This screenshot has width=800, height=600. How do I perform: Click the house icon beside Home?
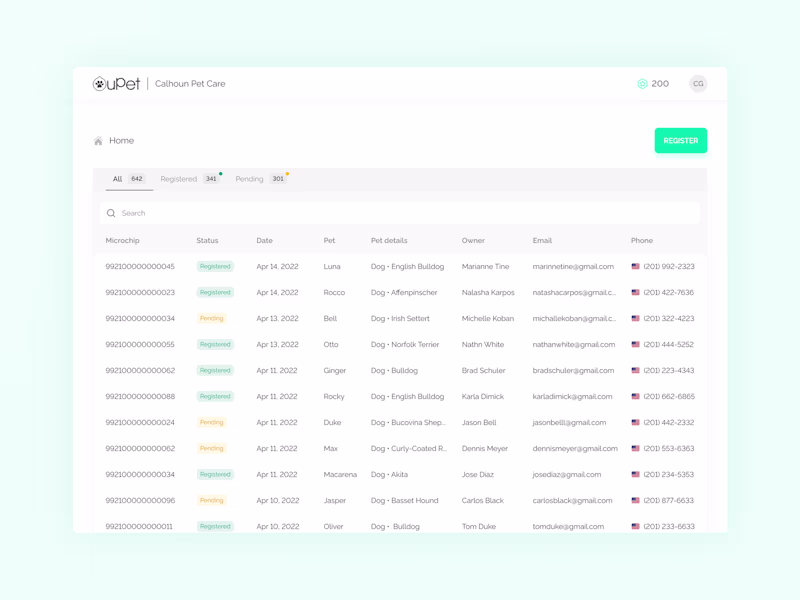coord(96,140)
